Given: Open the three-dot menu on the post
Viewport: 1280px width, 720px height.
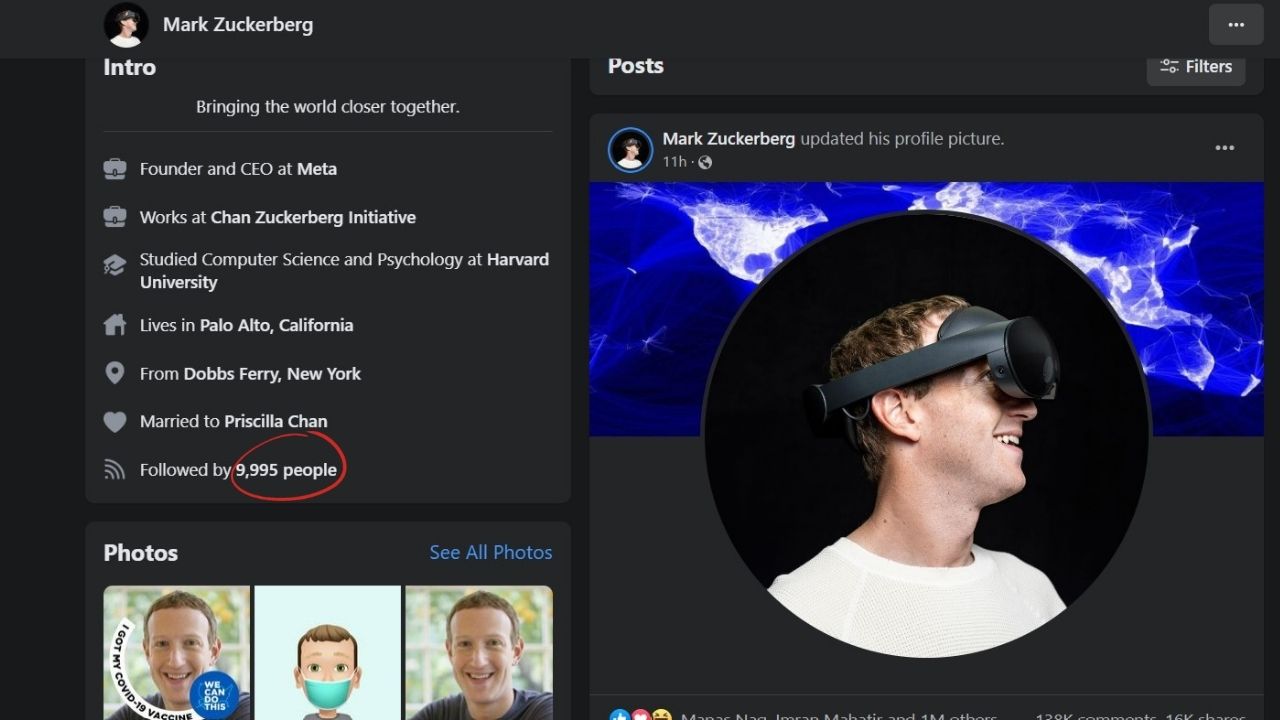Looking at the screenshot, I should click(1224, 147).
